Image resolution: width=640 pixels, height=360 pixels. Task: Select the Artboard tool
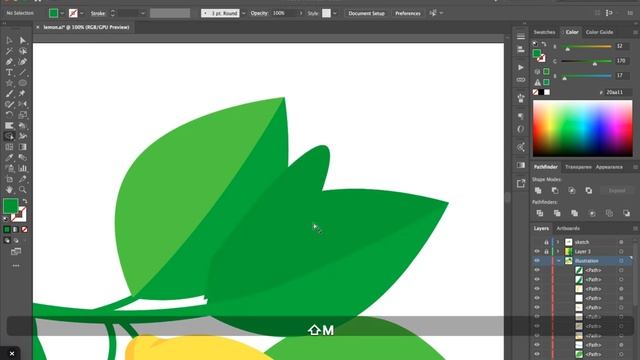tap(9, 179)
